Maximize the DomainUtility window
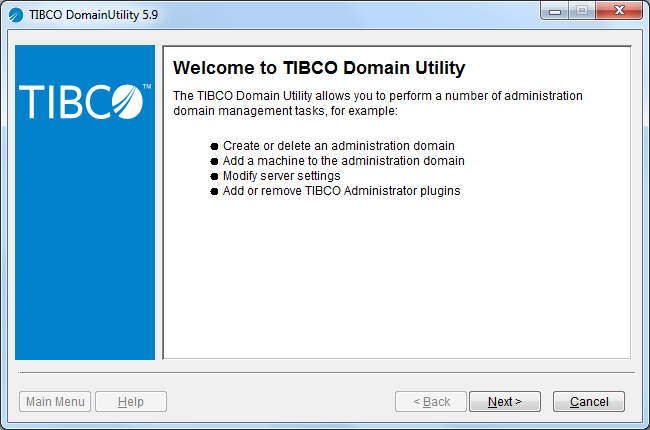The width and height of the screenshot is (650, 430). pyautogui.click(x=582, y=11)
